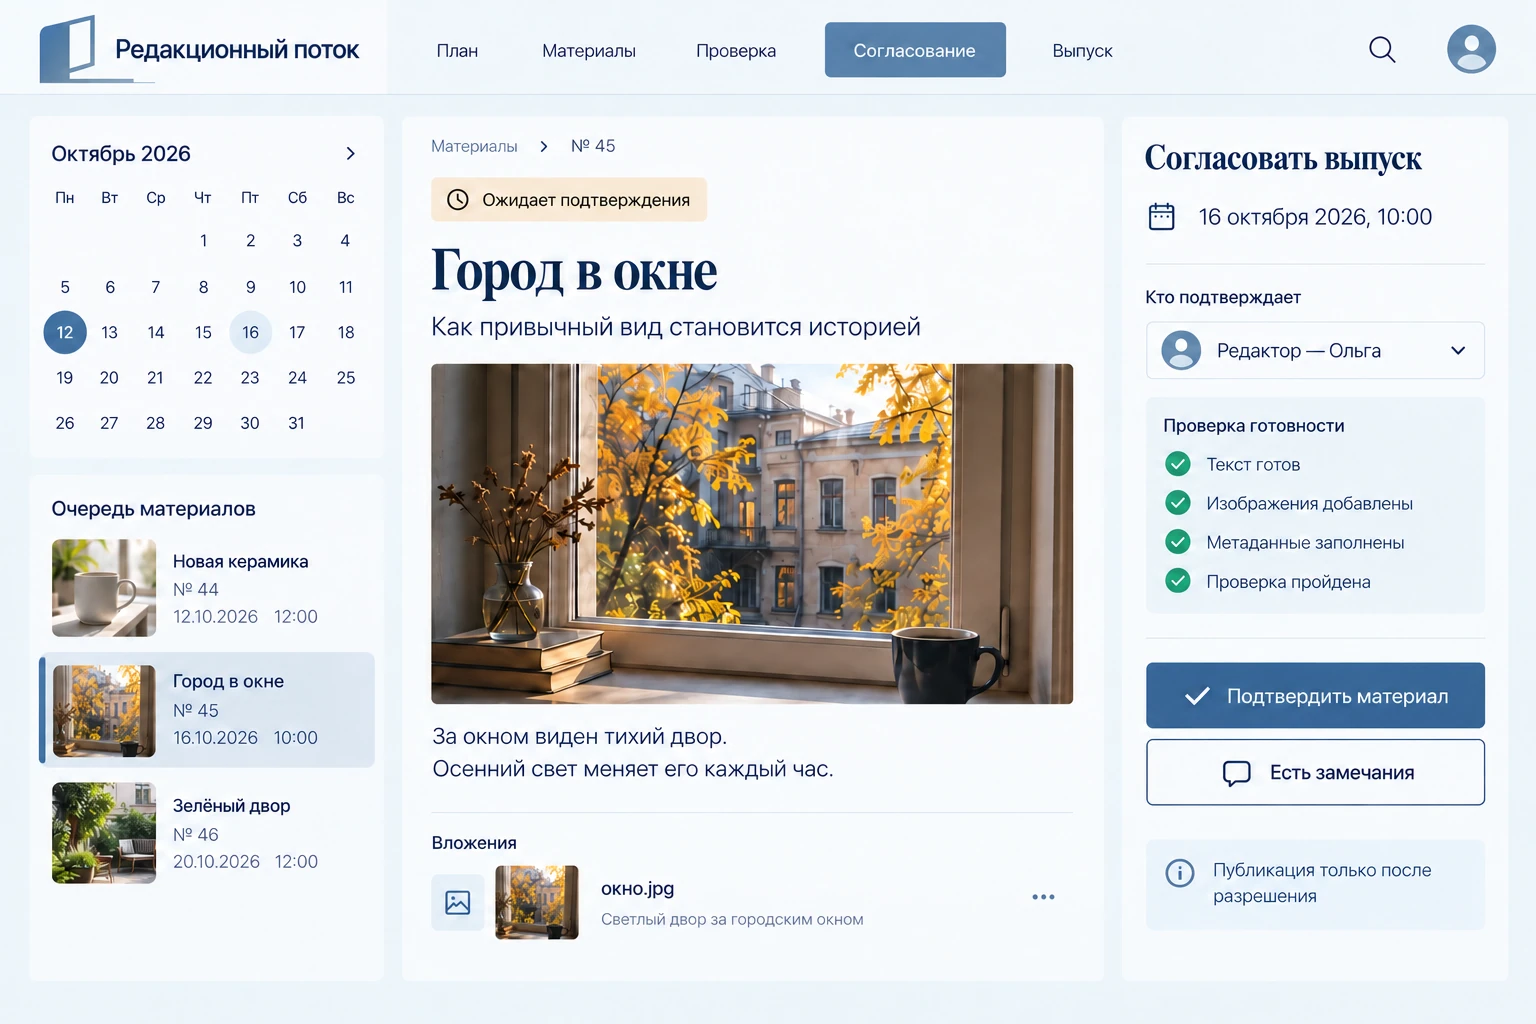Viewport: 1536px width, 1024px height.
Task: Go to next month in calendar
Action: click(x=350, y=153)
